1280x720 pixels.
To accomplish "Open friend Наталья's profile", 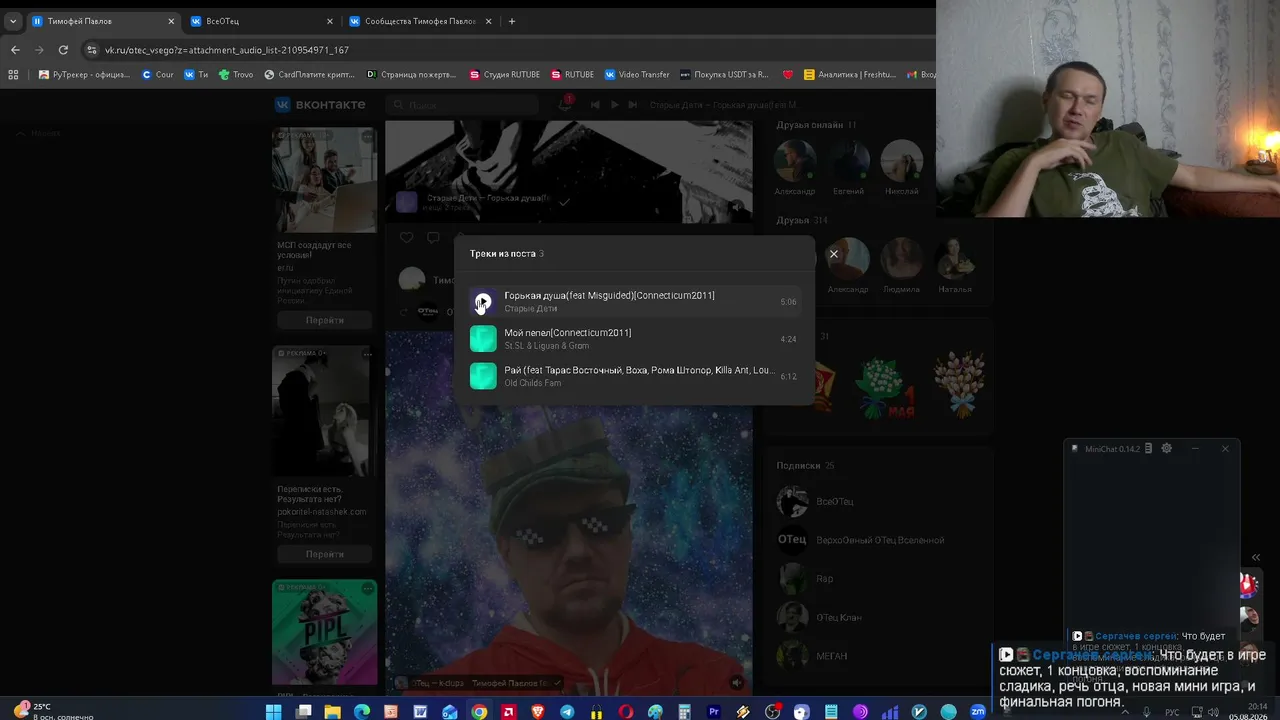I will (x=955, y=258).
